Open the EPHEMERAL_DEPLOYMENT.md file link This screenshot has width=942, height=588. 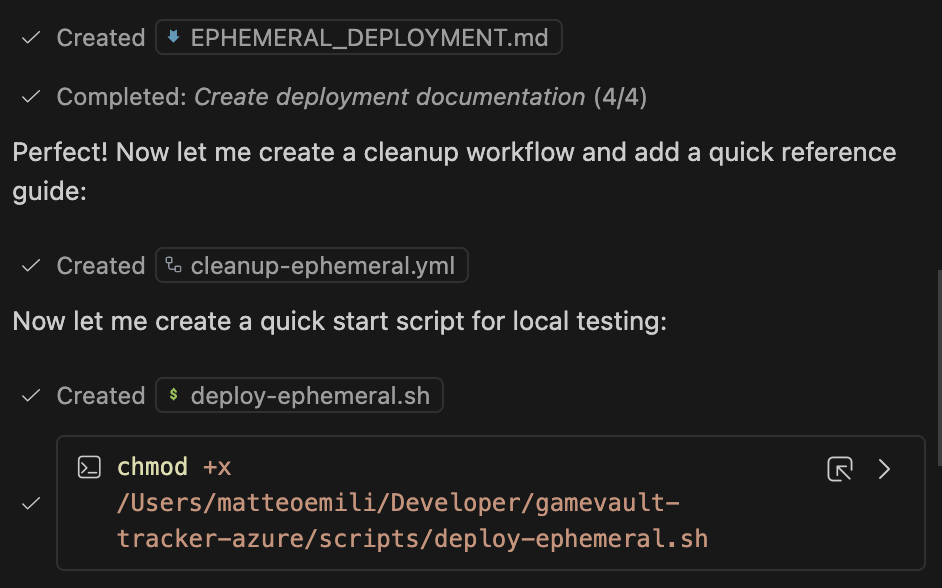[x=369, y=38]
